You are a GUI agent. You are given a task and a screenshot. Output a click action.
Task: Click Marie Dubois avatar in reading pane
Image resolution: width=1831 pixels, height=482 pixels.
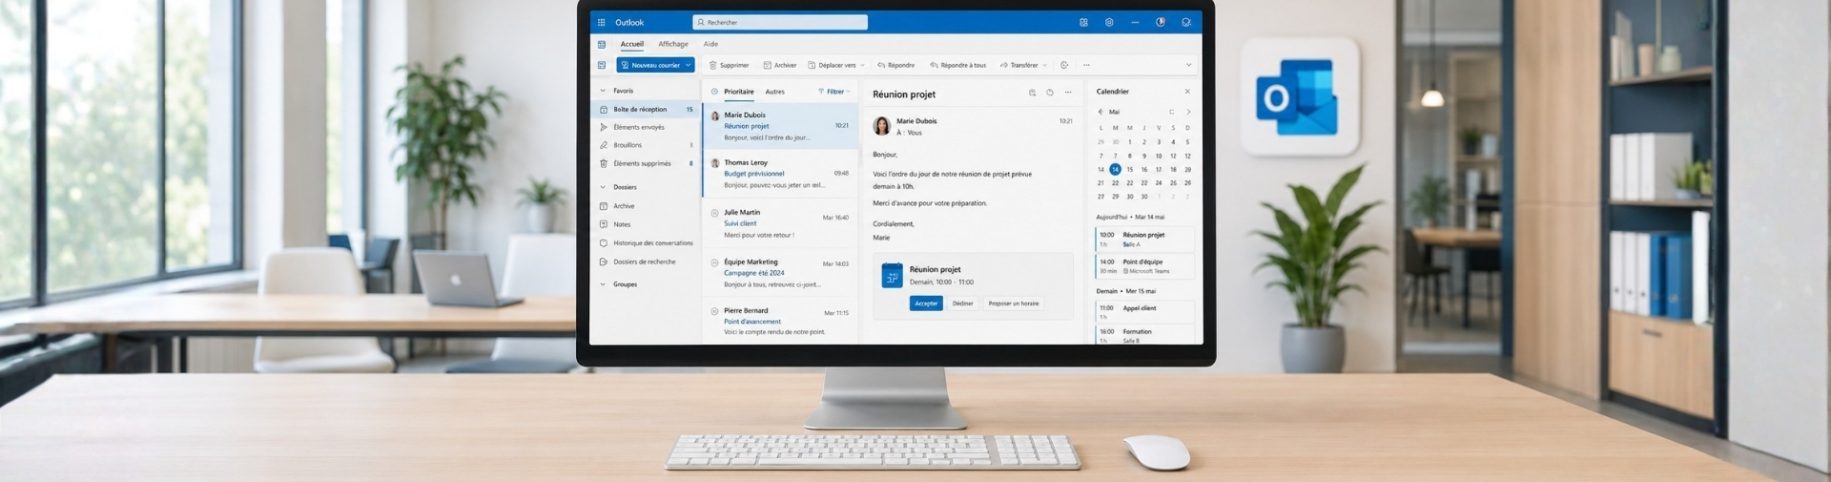tap(882, 126)
